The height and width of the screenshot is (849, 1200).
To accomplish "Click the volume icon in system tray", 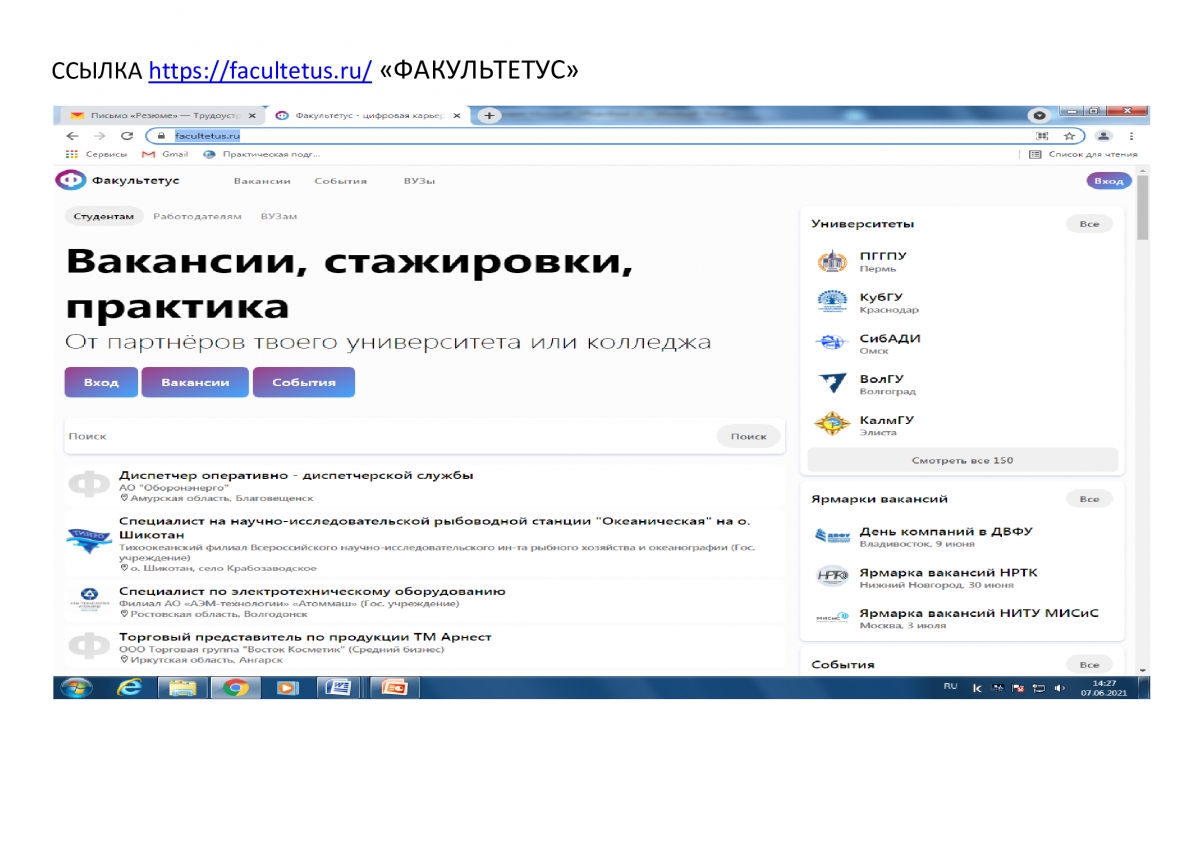I will pyautogui.click(x=1060, y=688).
